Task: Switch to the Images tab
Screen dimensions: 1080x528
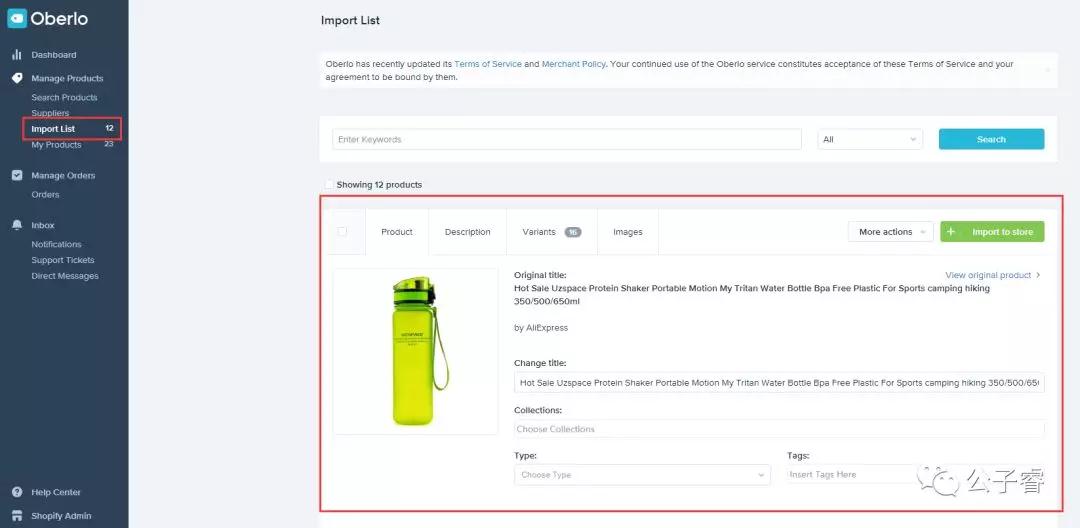Action: coord(627,232)
